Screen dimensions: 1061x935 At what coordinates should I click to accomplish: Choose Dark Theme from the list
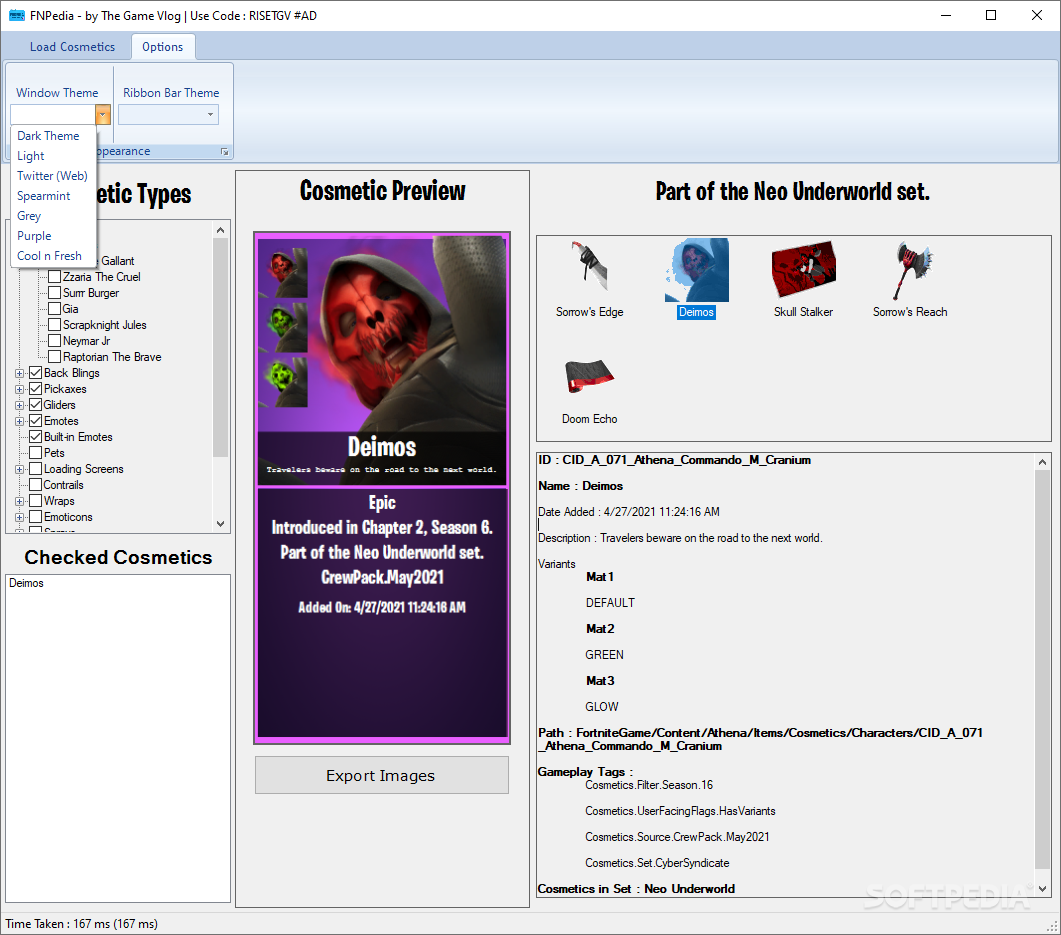(53, 136)
